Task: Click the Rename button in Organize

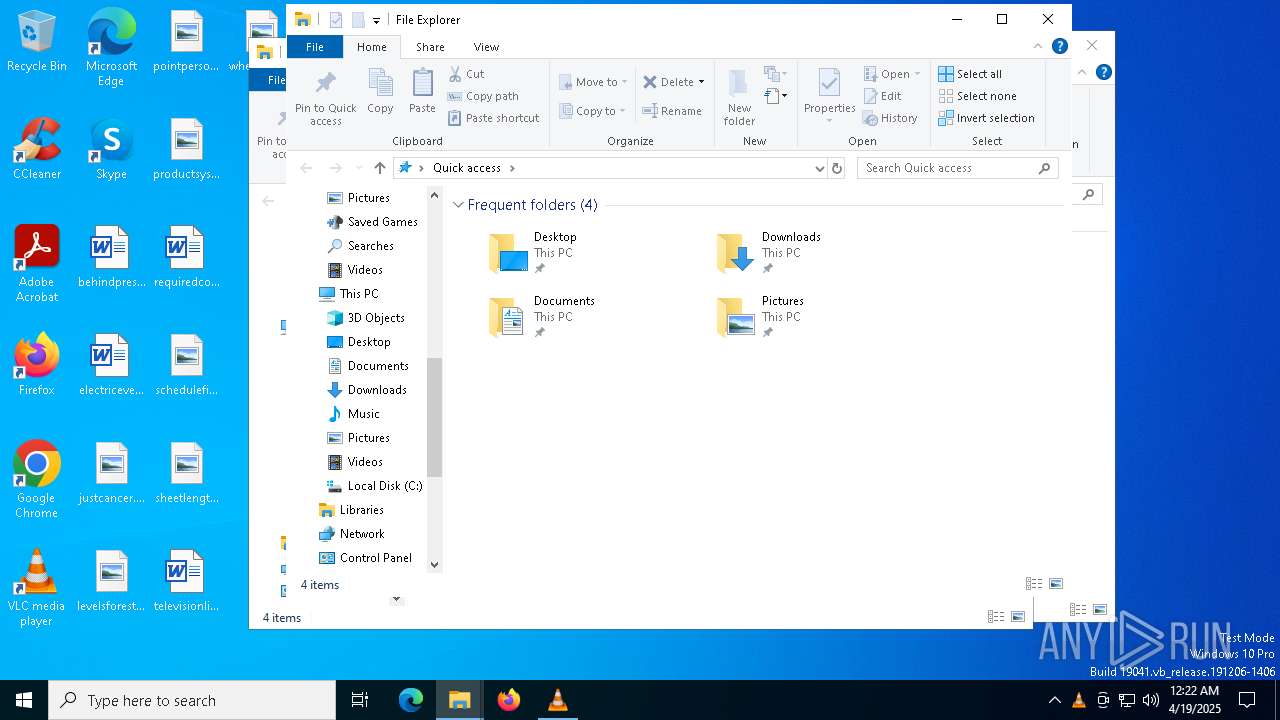Action: (672, 111)
